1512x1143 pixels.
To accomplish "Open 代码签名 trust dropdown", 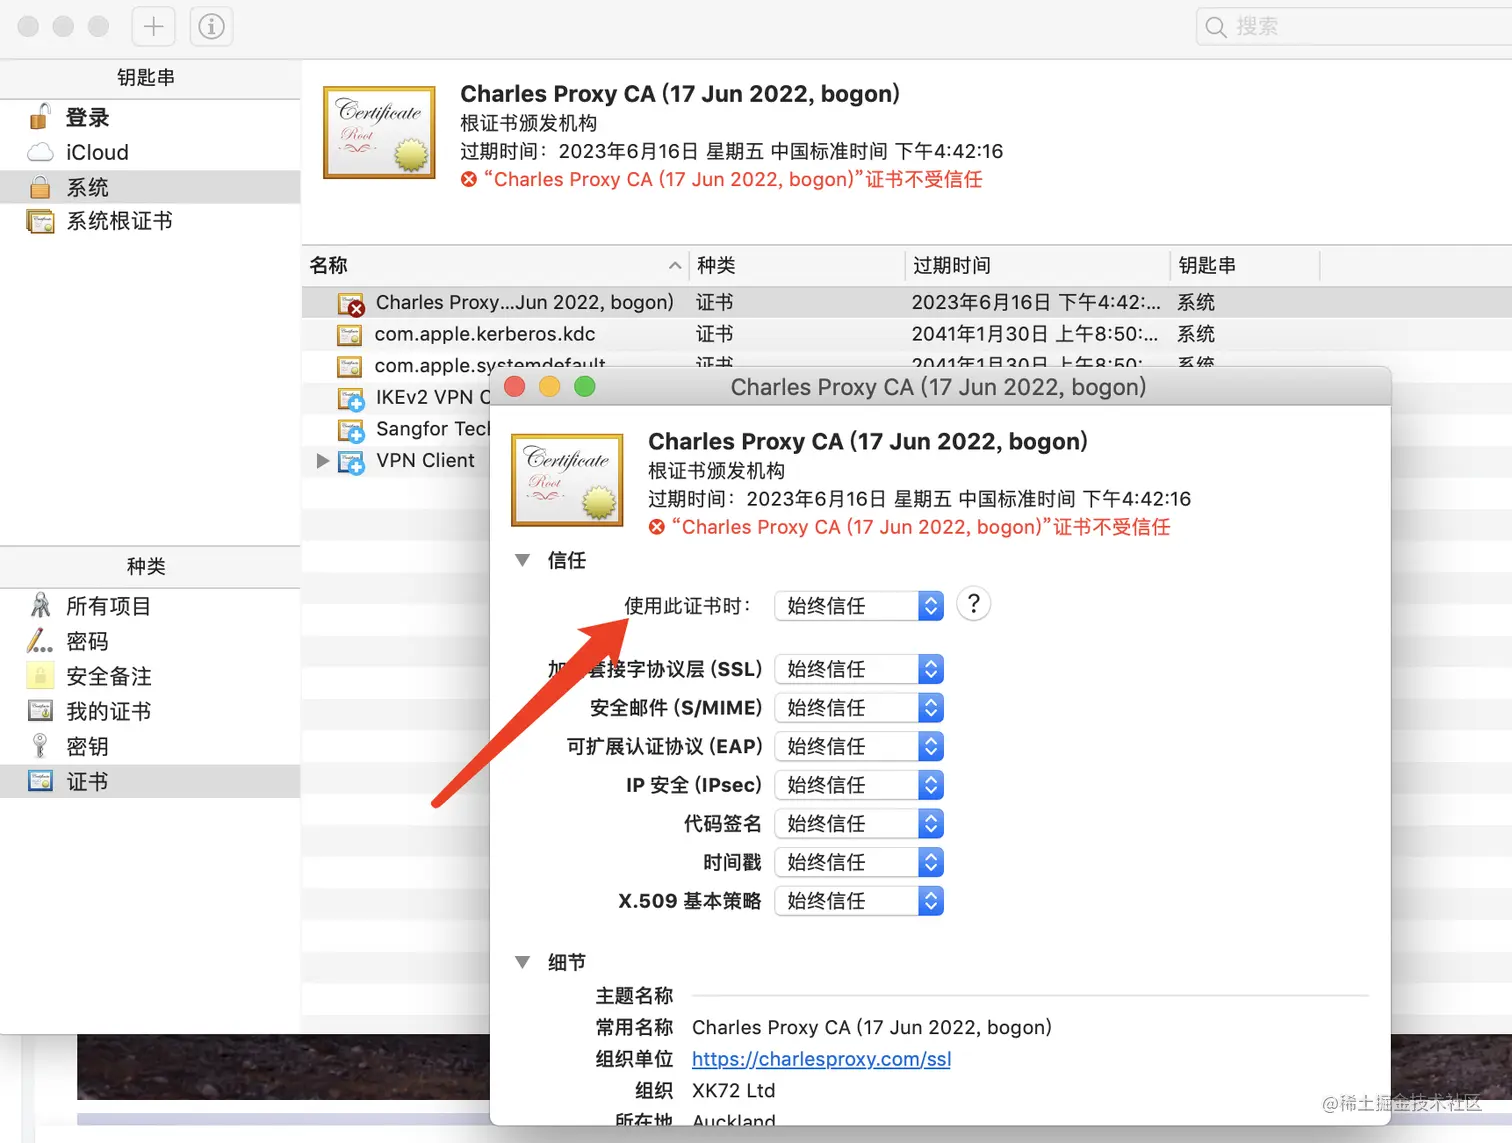I will pyautogui.click(x=859, y=824).
